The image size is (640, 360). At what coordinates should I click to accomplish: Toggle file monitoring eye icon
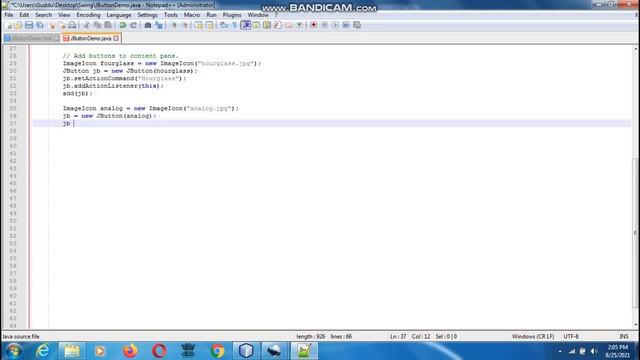pyautogui.click(x=300, y=25)
